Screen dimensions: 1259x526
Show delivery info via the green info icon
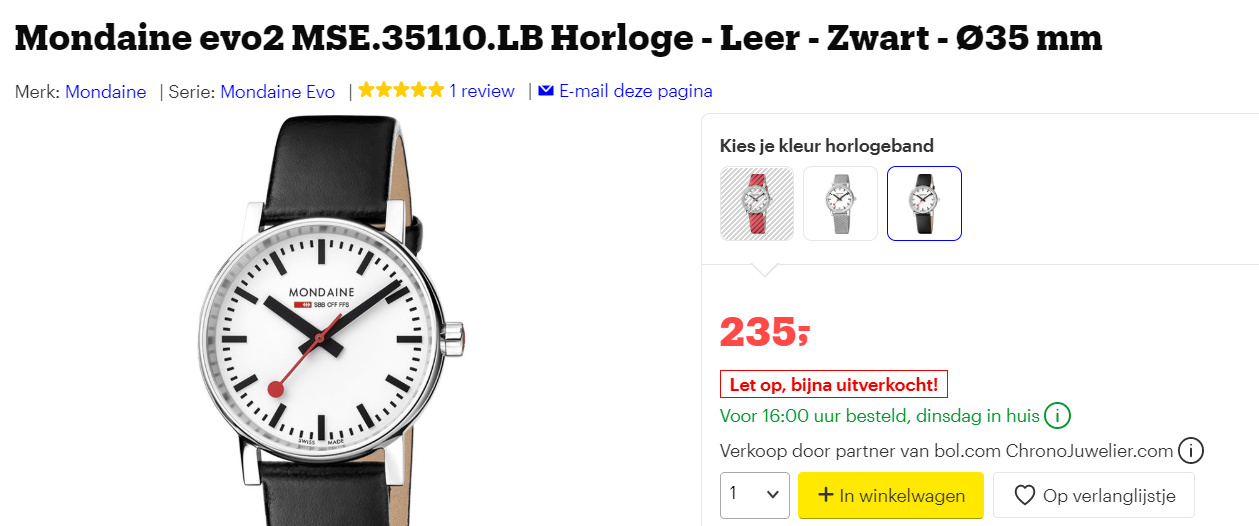click(1056, 416)
